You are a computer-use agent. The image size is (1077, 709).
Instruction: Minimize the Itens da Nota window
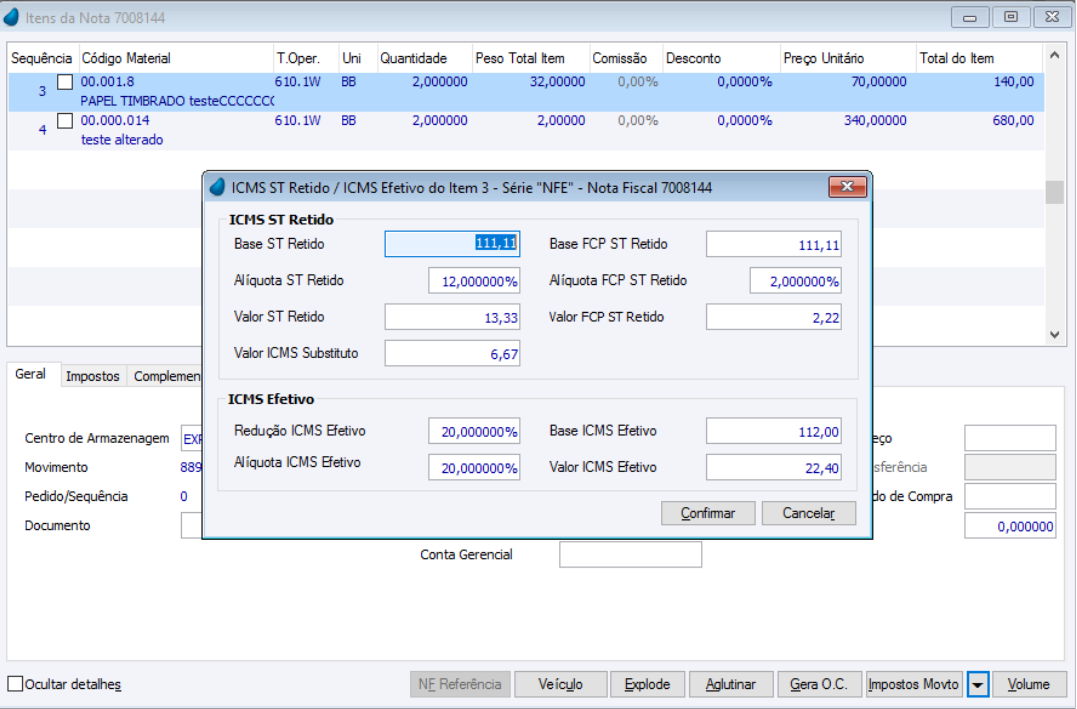tap(970, 17)
